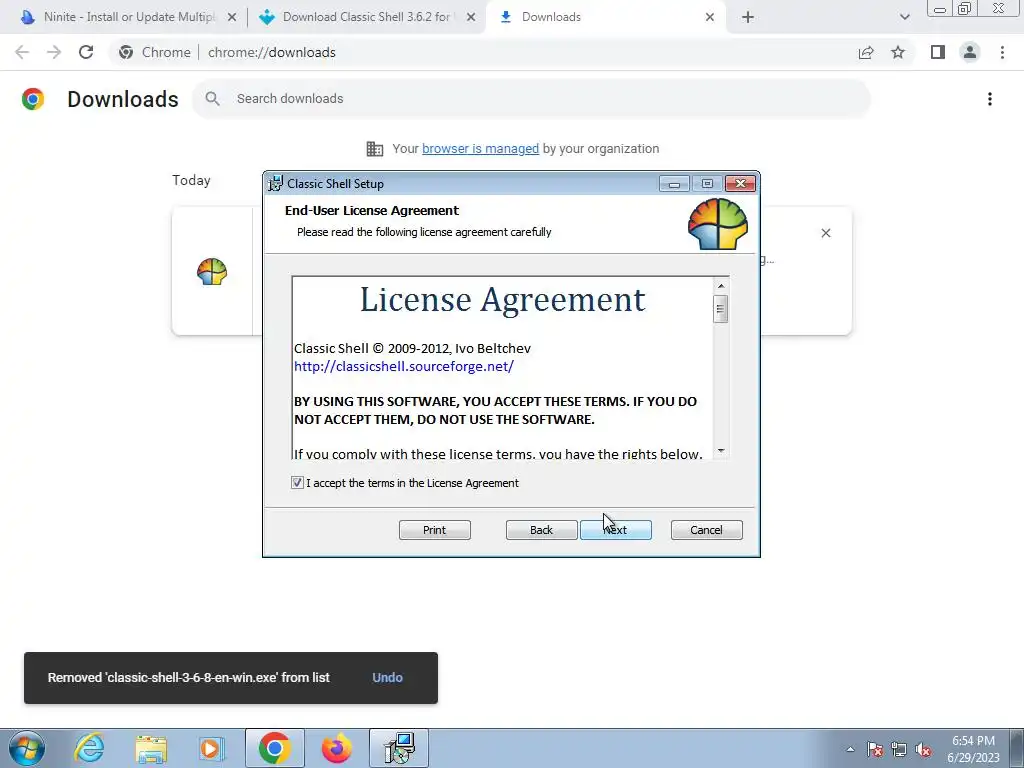The image size is (1024, 768).
Task: Click the Back button in setup
Action: click(x=541, y=530)
